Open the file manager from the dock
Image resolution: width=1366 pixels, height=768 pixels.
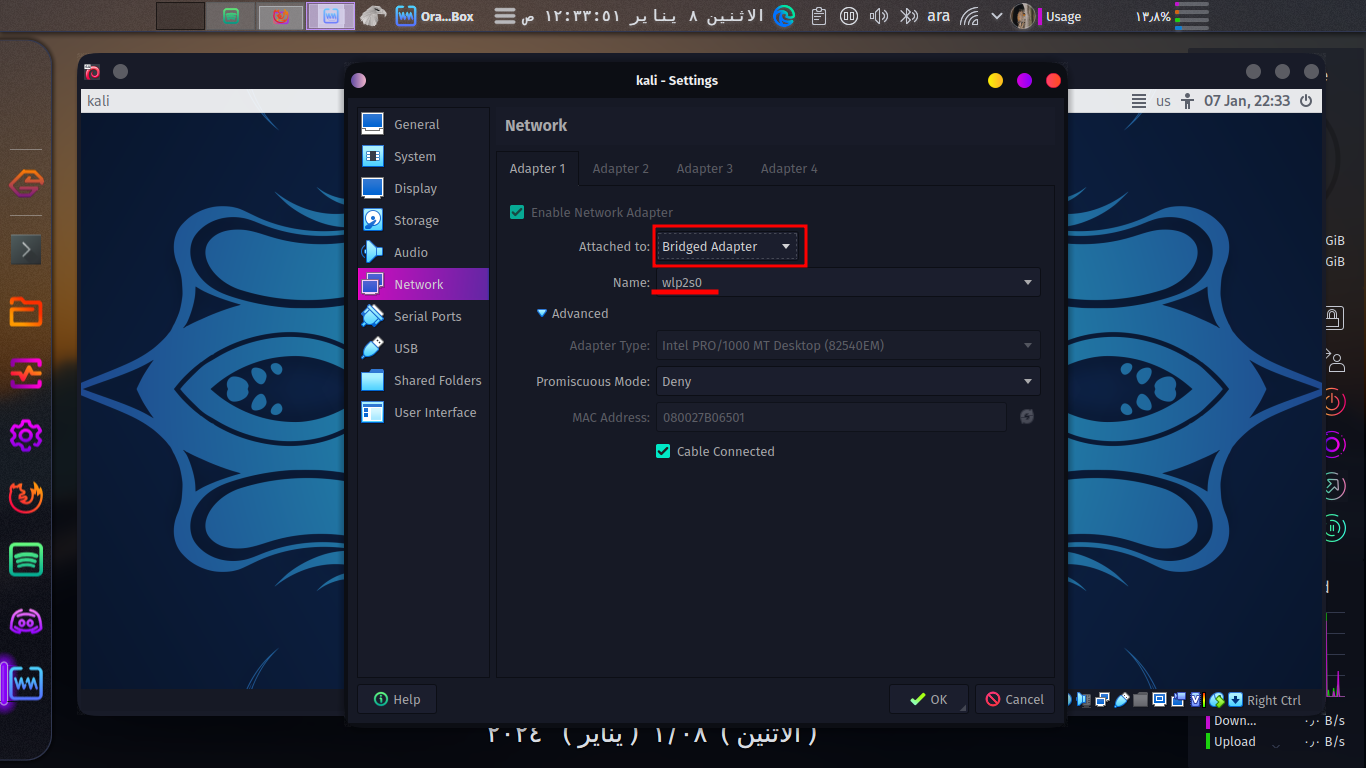[26, 312]
